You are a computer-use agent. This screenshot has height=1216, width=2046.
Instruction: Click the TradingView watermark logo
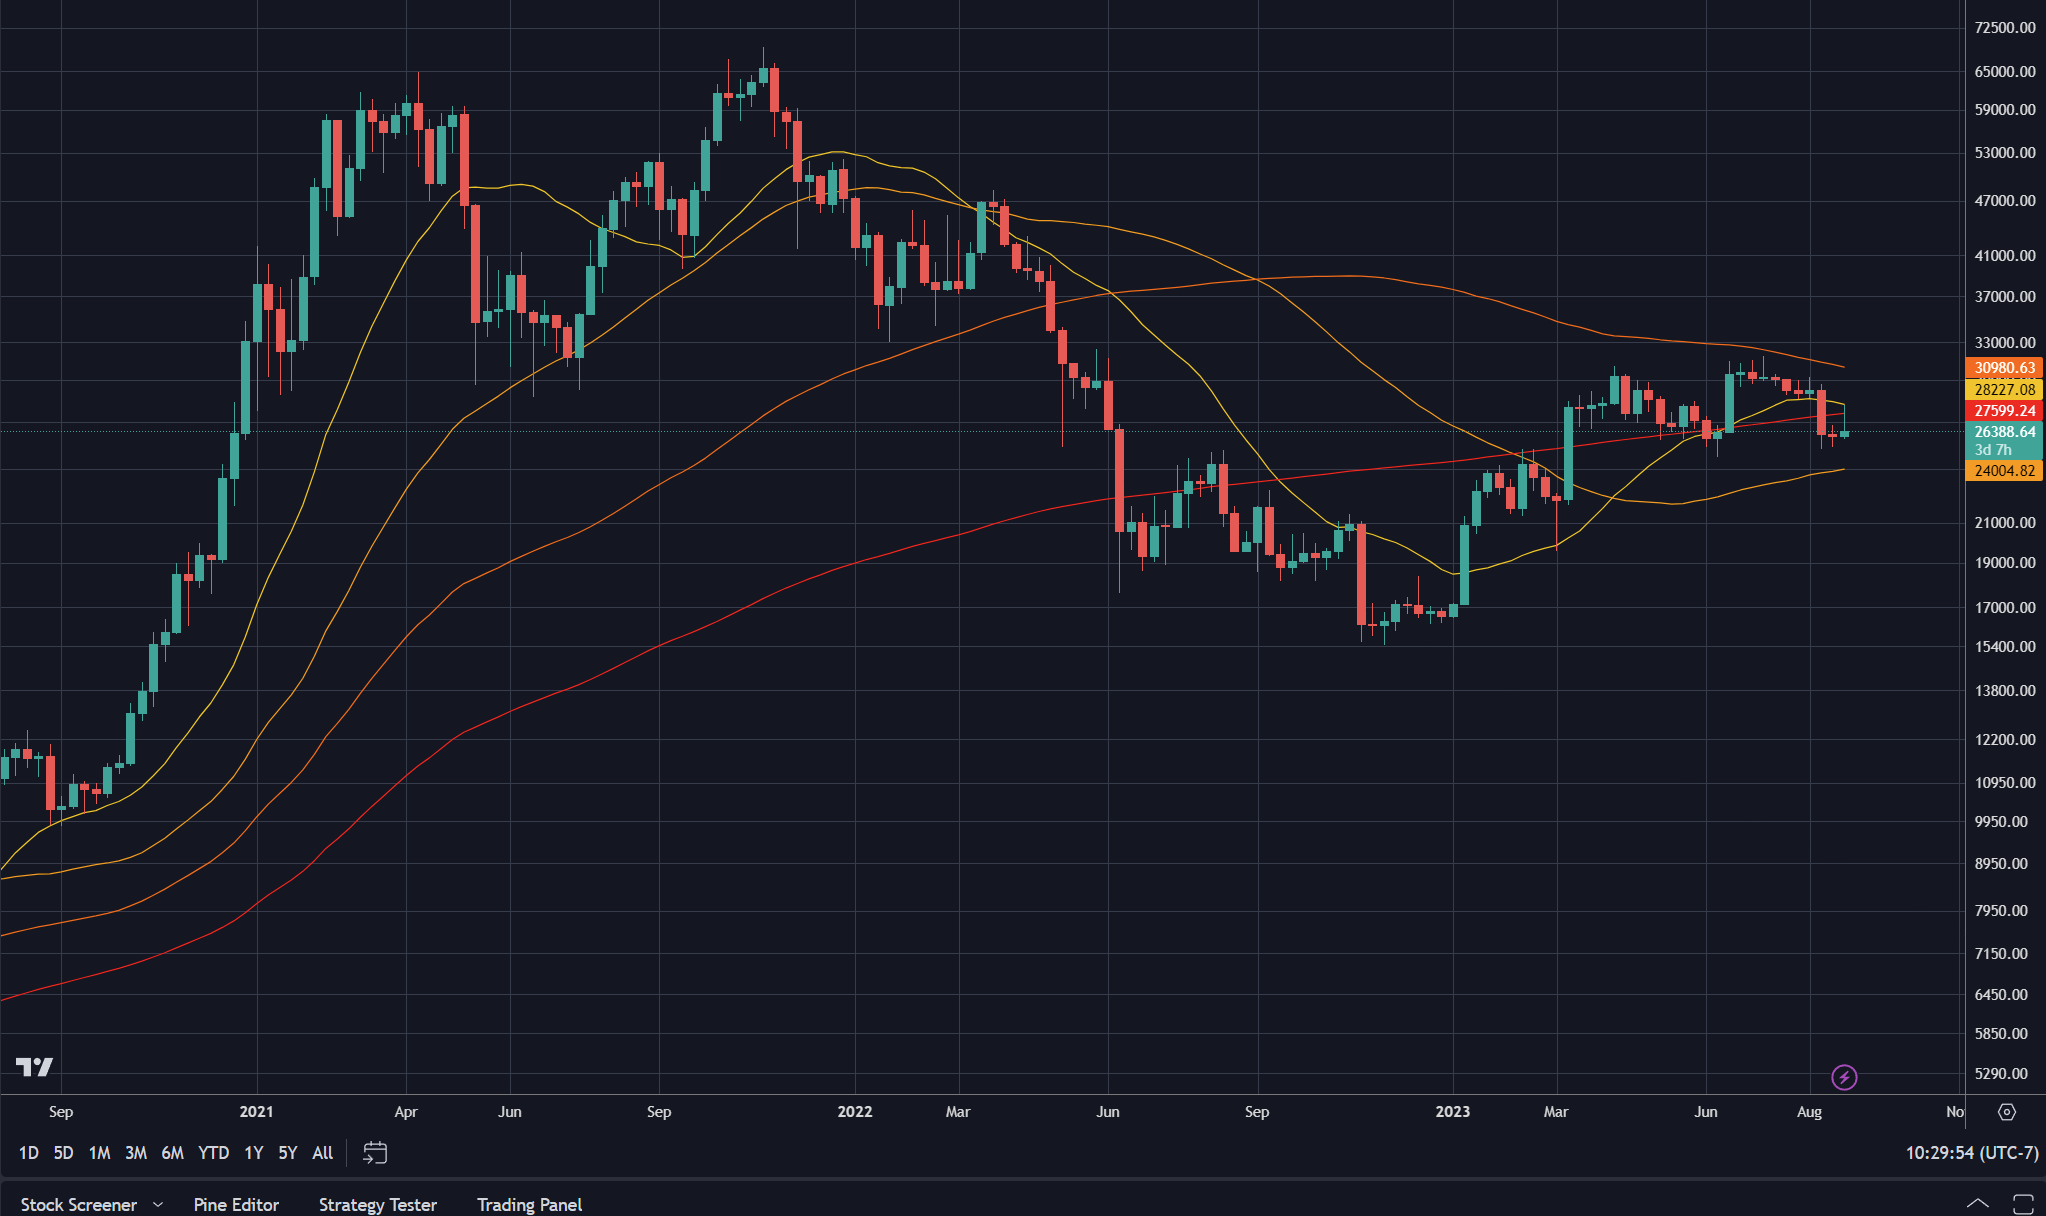point(34,1067)
